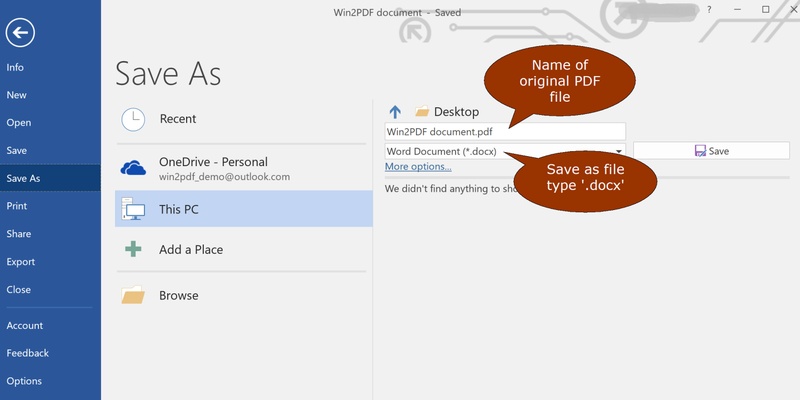The width and height of the screenshot is (800, 400).
Task: Click the Recent clock icon
Action: (133, 119)
